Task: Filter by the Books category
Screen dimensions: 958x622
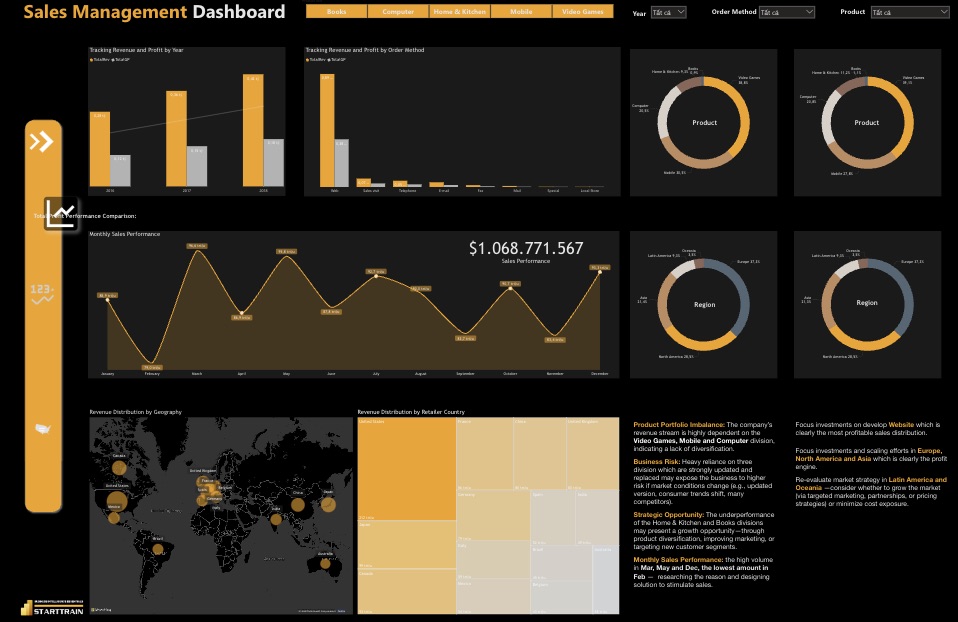Action: tap(336, 13)
